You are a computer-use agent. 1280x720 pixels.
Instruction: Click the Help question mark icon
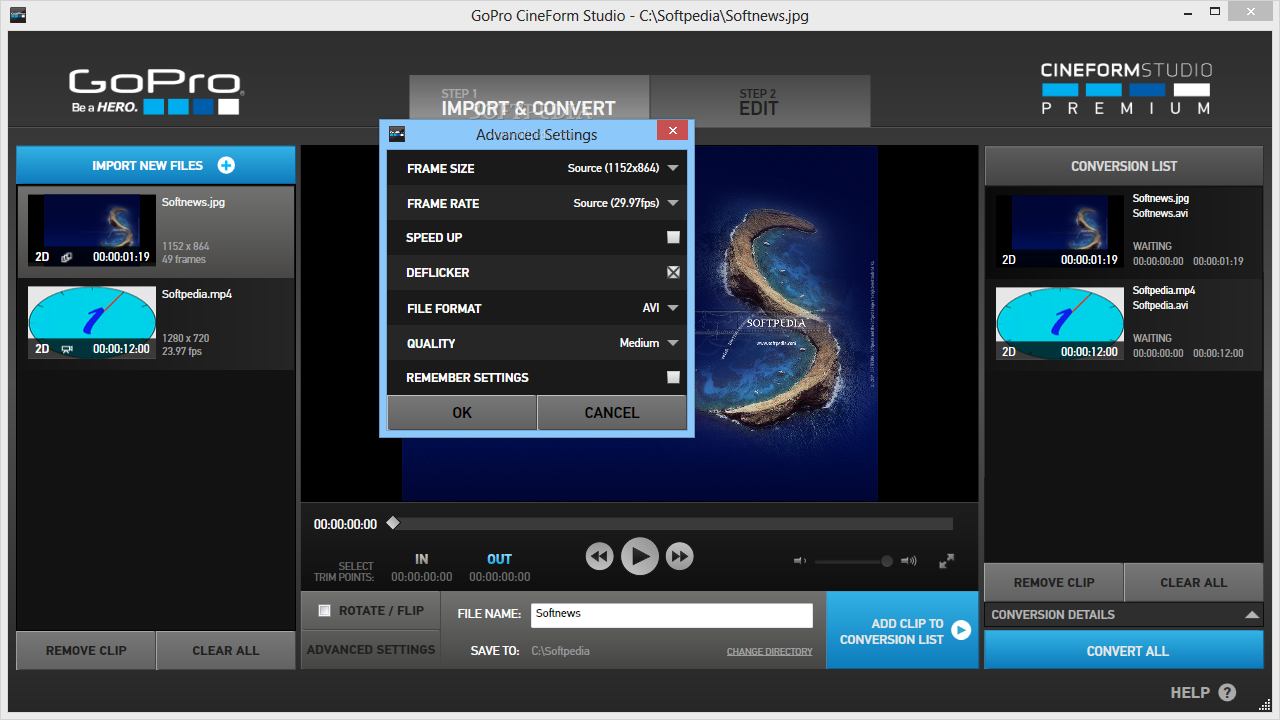tap(1227, 692)
